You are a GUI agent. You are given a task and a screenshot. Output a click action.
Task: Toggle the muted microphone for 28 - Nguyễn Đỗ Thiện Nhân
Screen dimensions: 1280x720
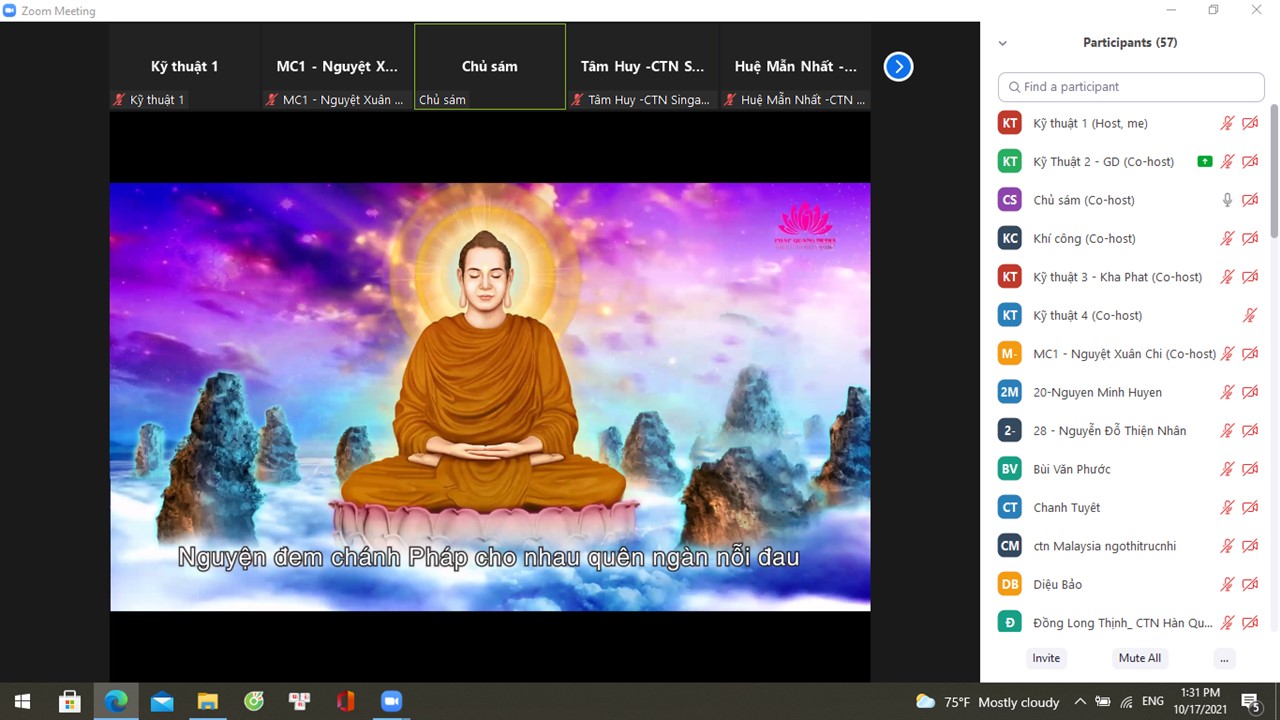1227,430
